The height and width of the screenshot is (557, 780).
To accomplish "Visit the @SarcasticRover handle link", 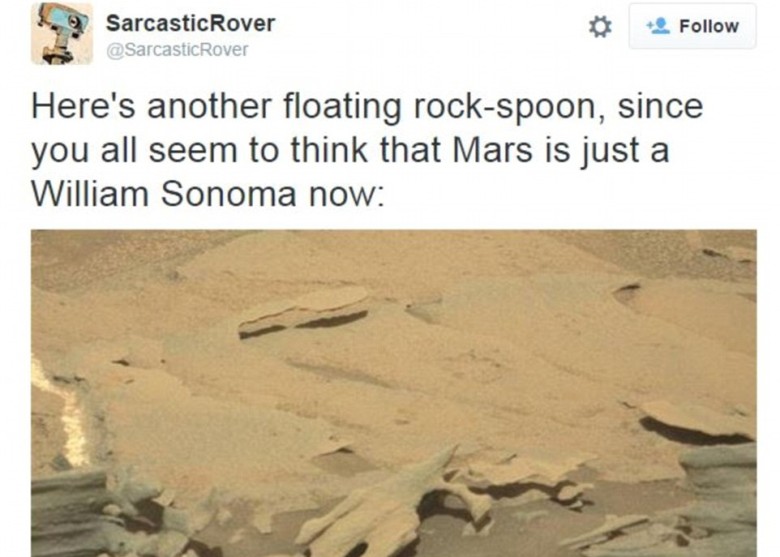I will point(177,49).
